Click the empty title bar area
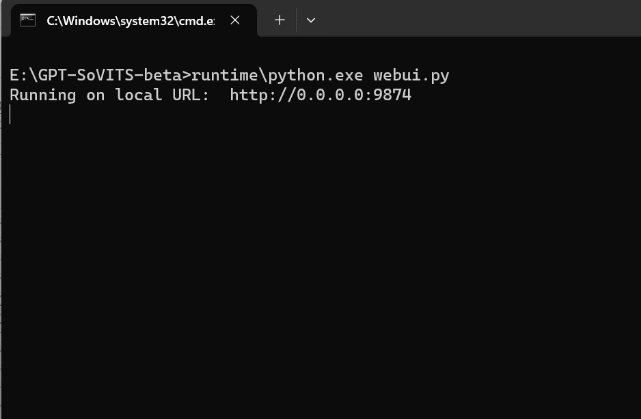Viewport: 641px width, 419px height. click(480, 20)
